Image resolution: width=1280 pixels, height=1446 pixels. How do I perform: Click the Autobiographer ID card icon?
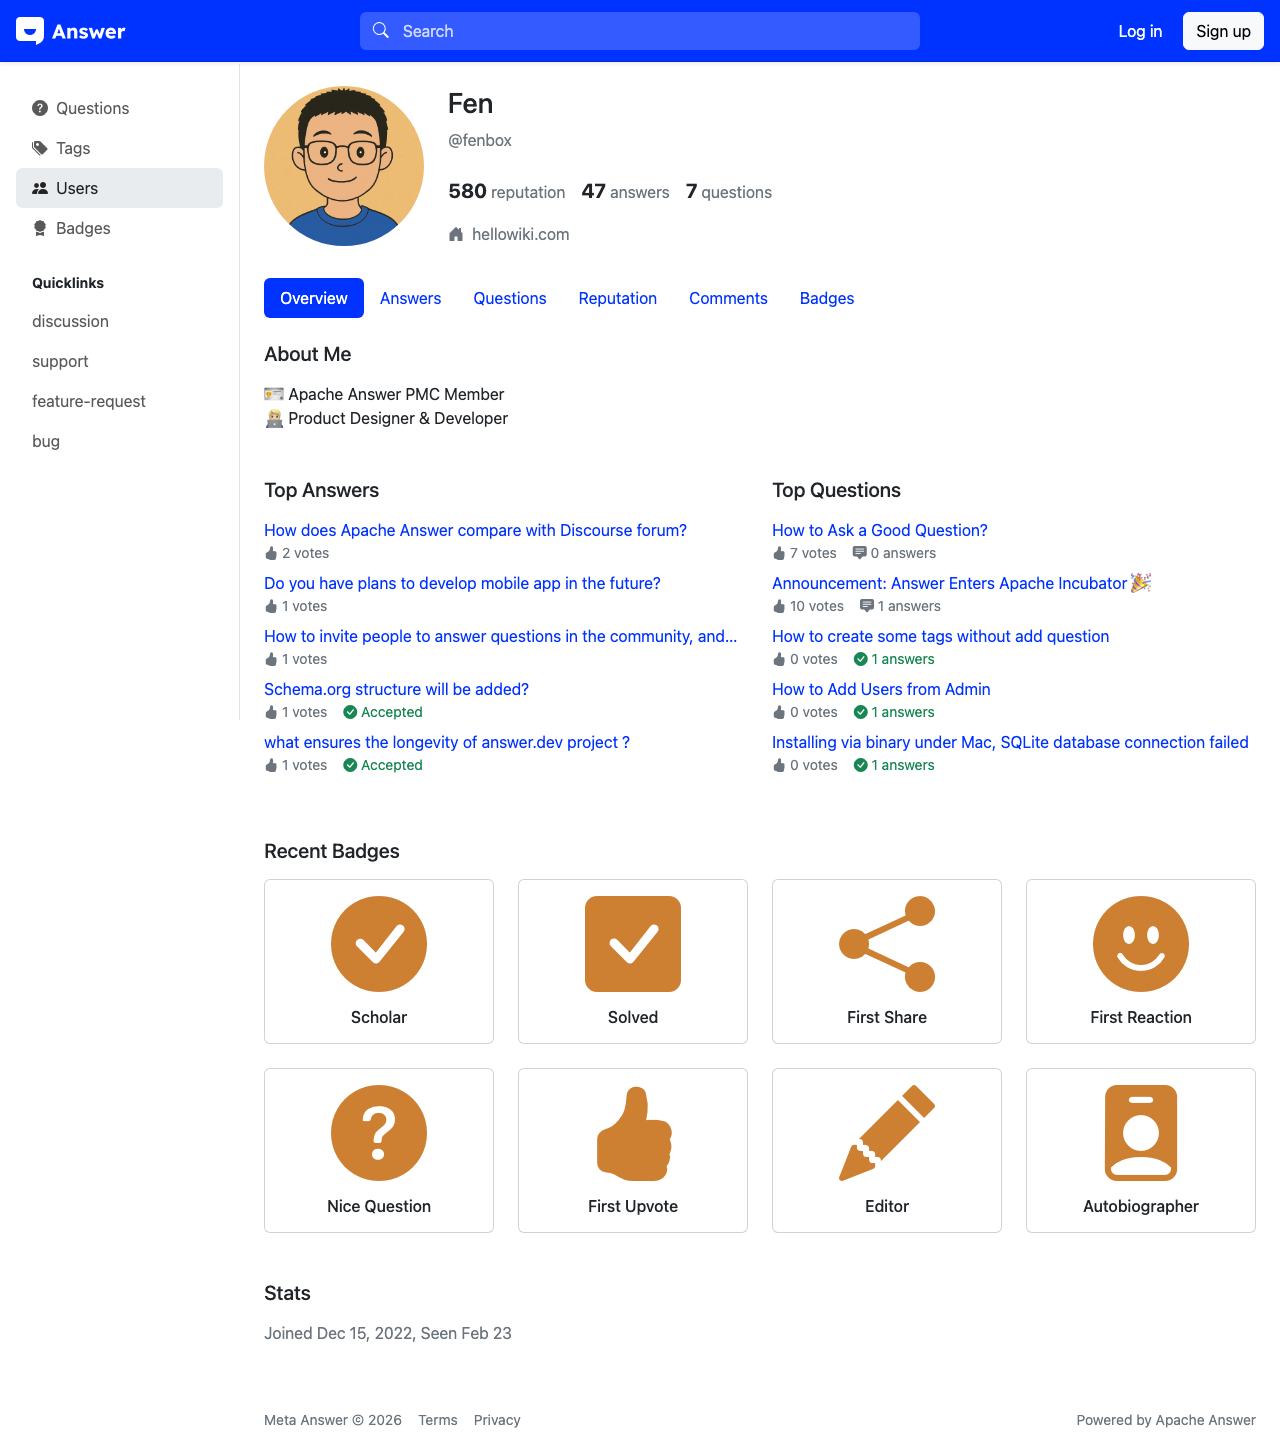1140,1133
